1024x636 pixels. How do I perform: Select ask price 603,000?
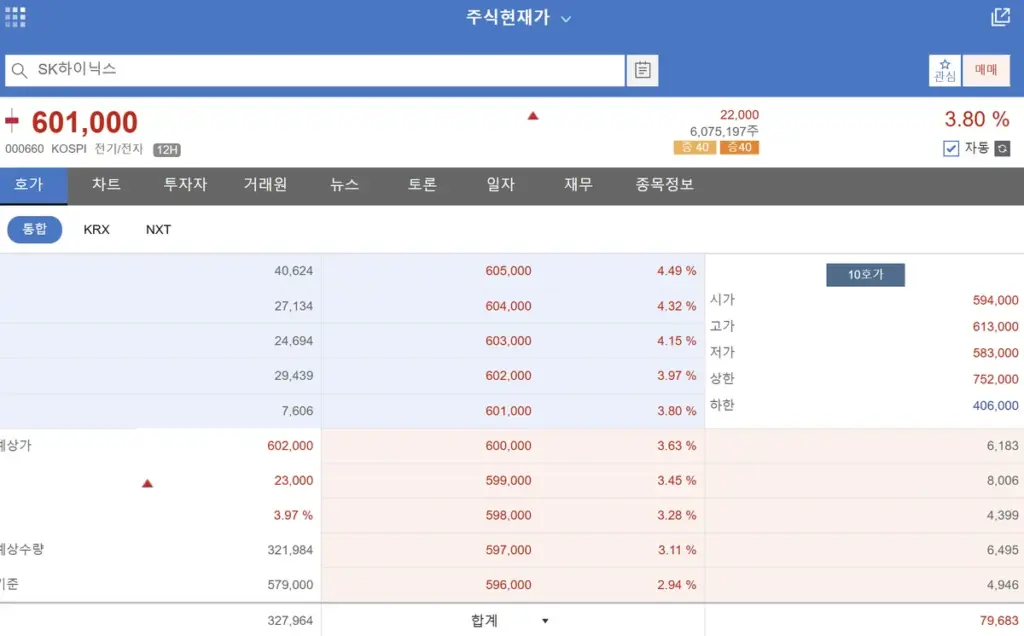tap(508, 341)
